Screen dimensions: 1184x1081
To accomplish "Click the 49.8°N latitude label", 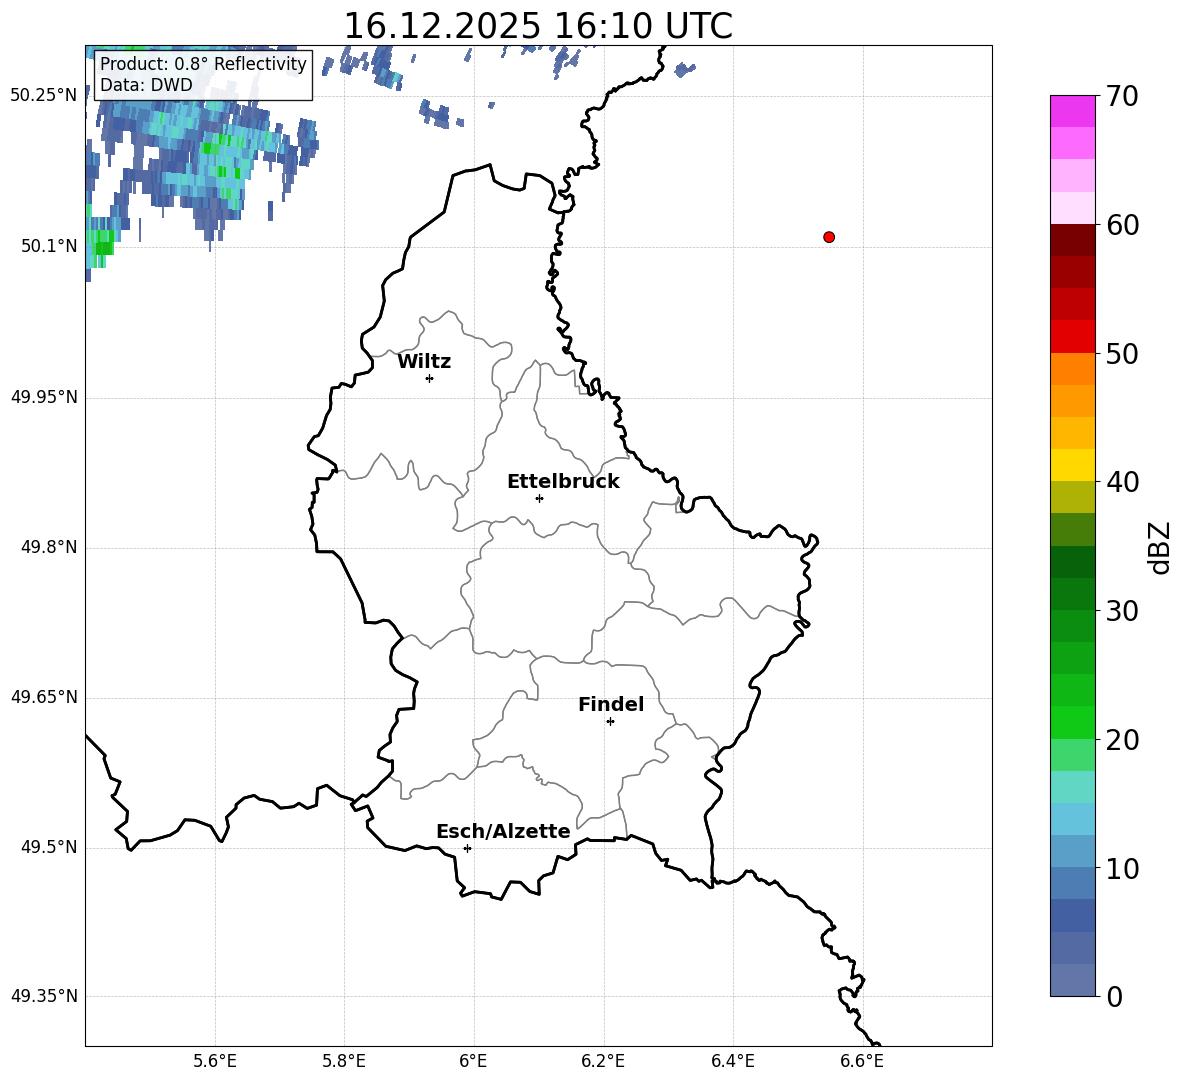I will tap(49, 547).
